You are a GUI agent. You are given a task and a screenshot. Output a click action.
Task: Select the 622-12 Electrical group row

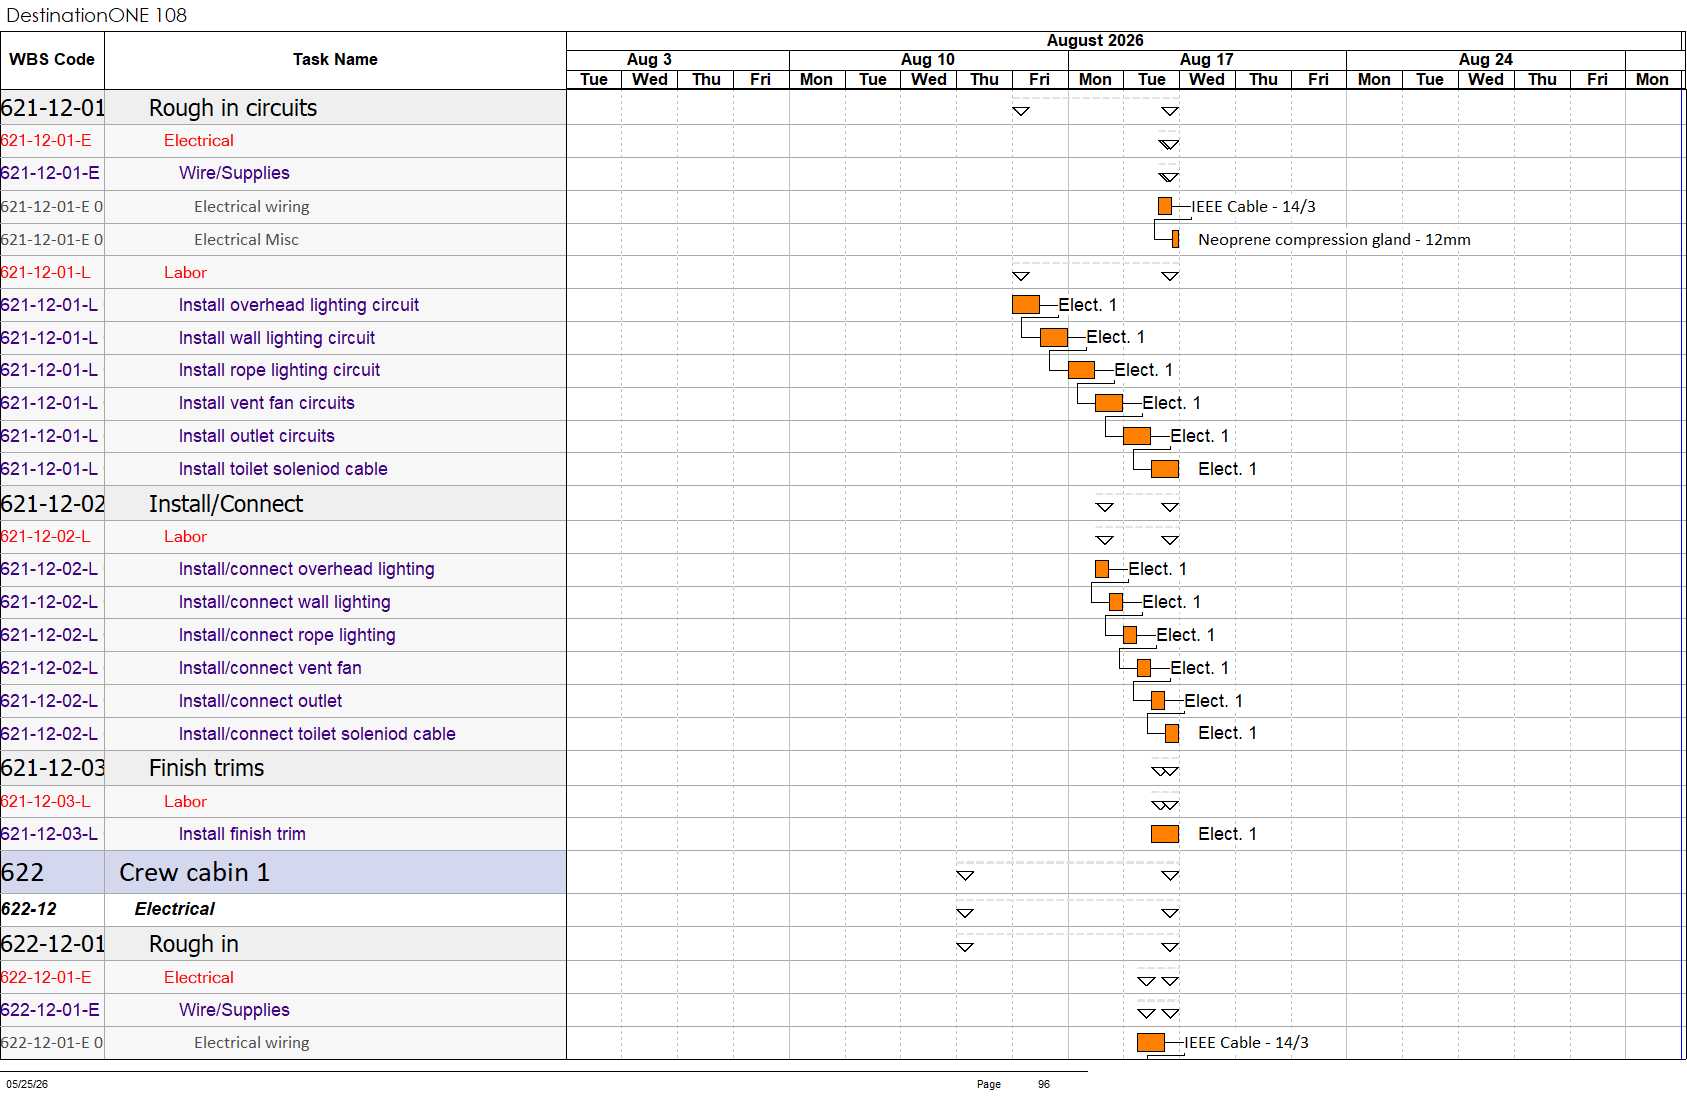pyautogui.click(x=283, y=909)
